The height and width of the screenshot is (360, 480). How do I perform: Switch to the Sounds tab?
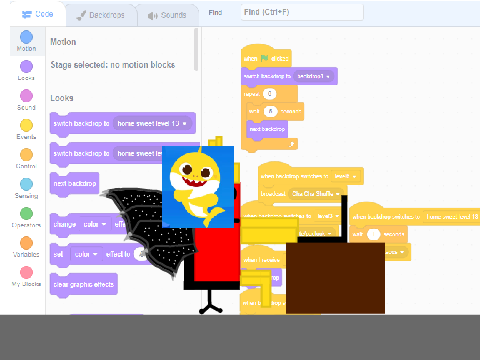167,15
